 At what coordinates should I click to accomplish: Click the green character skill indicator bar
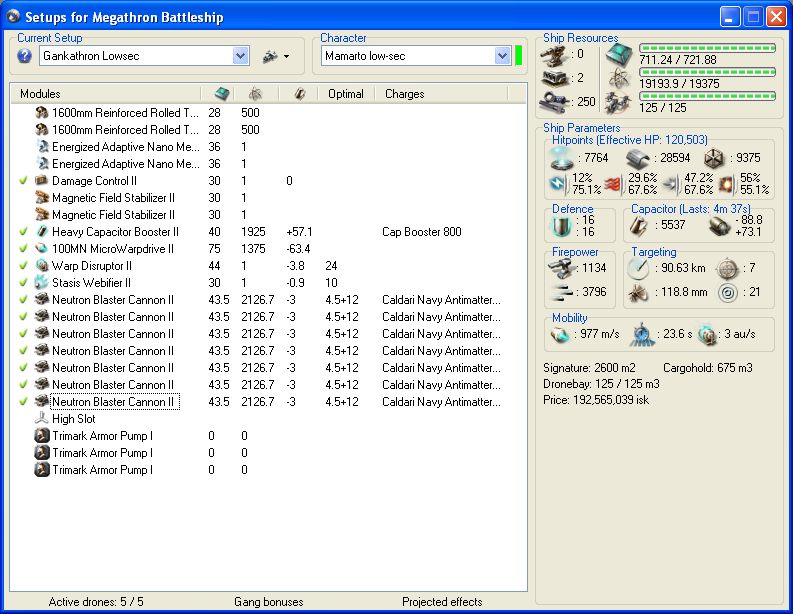pos(519,56)
